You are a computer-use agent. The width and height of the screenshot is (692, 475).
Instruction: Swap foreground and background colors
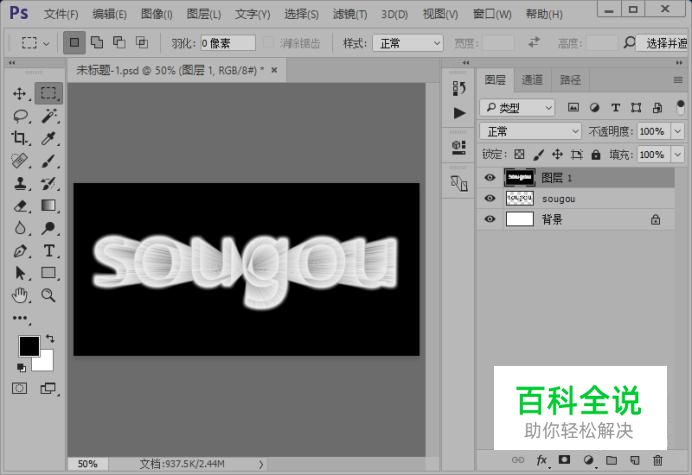point(50,339)
